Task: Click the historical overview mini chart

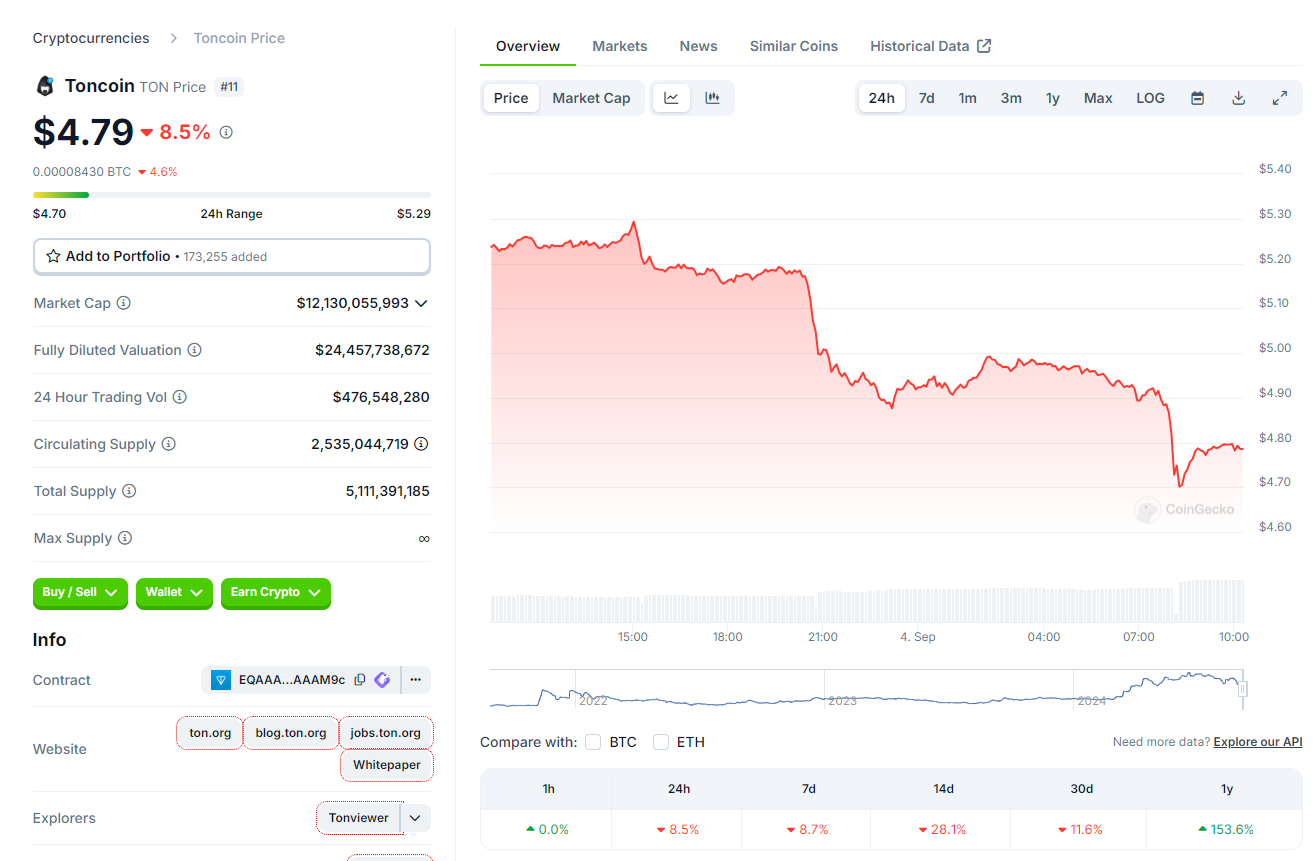Action: point(866,689)
